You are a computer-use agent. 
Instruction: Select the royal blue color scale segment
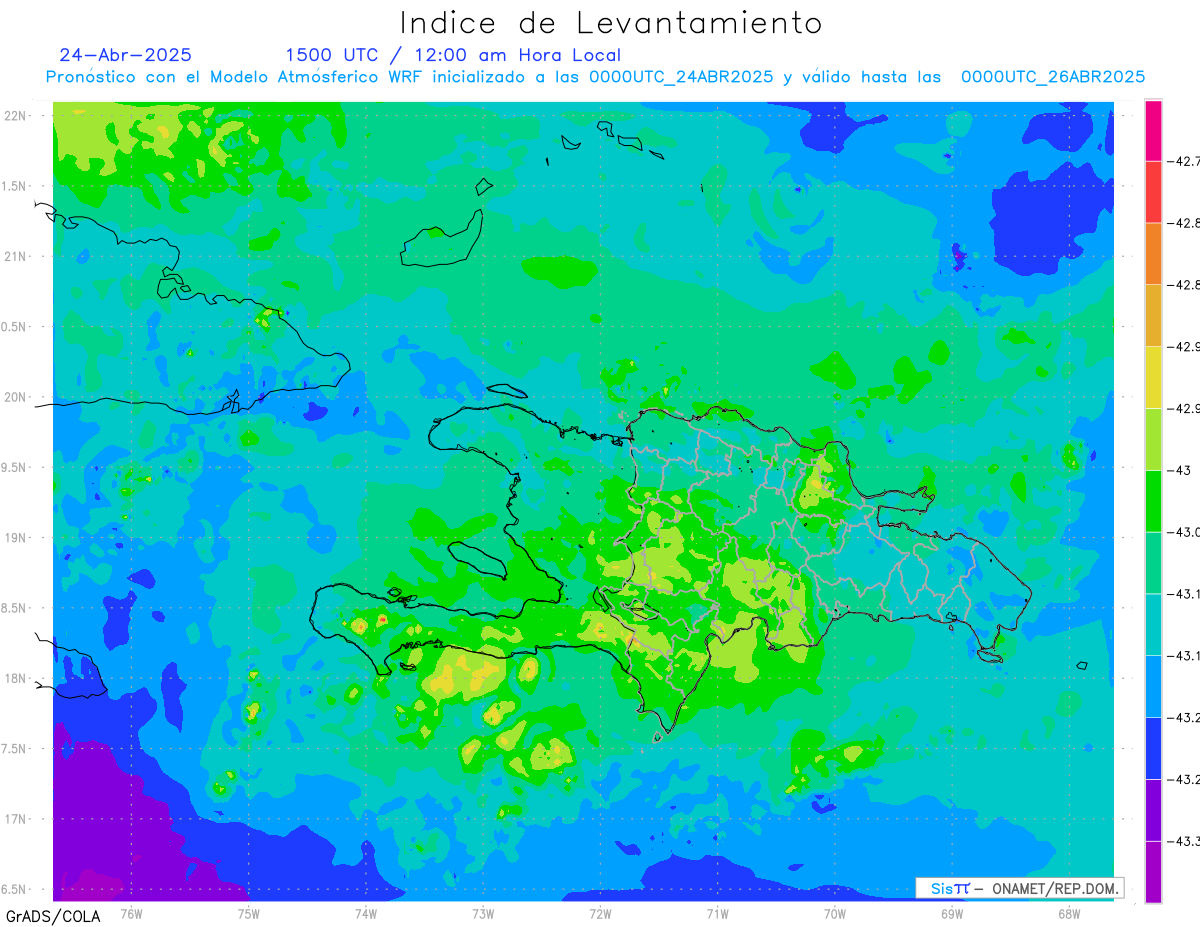[x=1153, y=748]
